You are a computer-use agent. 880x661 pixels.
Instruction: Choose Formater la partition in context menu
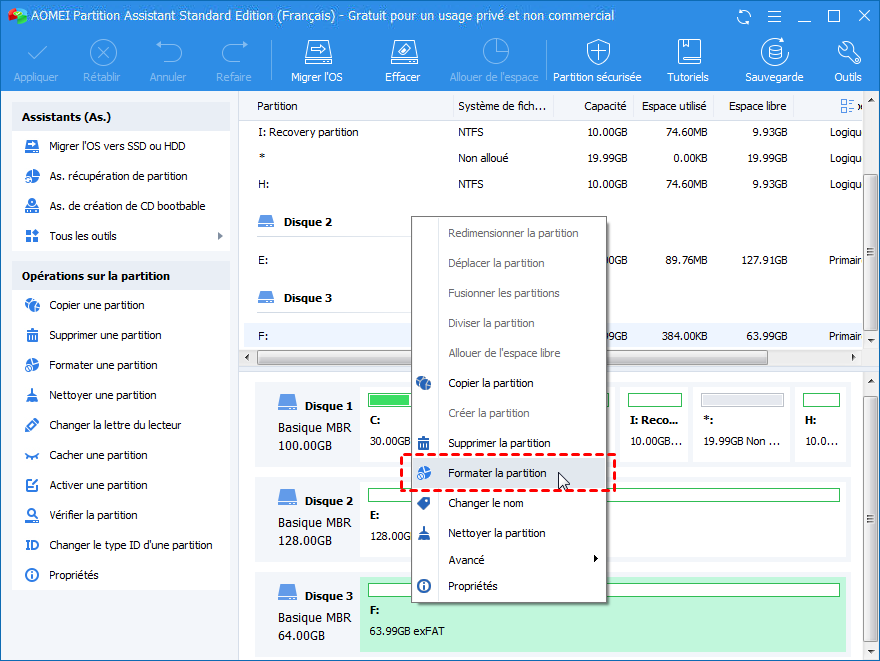(508, 474)
